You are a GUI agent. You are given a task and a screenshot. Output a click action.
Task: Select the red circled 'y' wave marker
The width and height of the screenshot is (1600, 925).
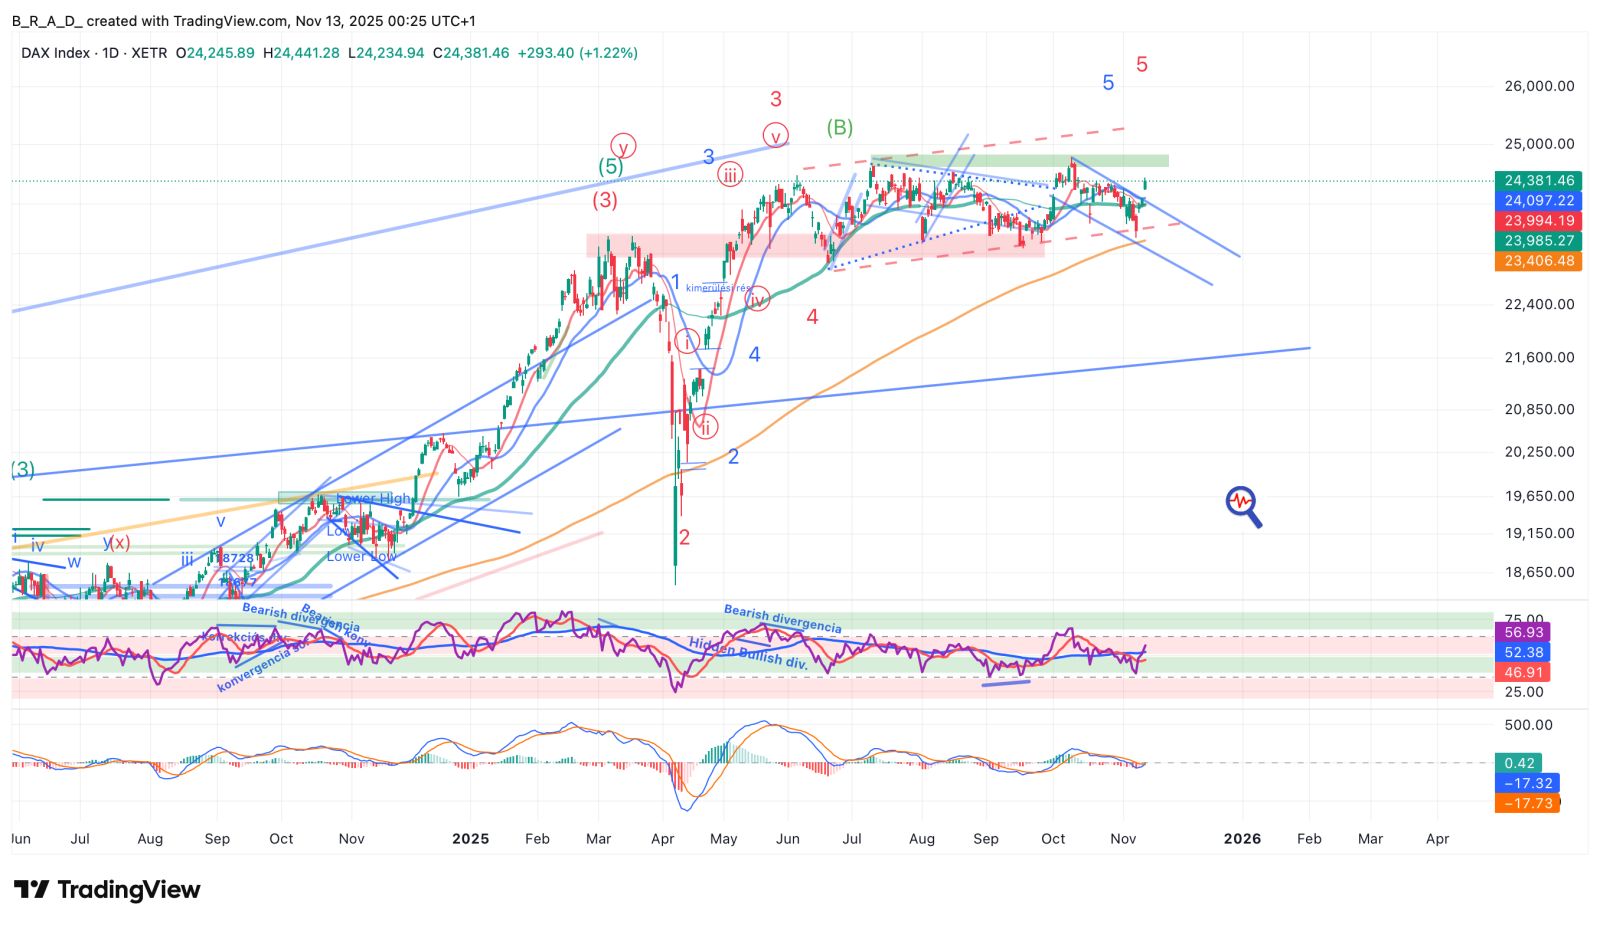pyautogui.click(x=623, y=147)
